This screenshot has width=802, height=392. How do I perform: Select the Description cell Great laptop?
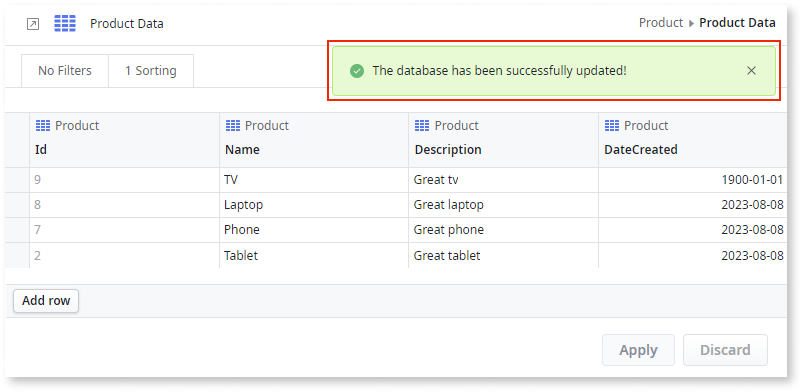coord(503,205)
